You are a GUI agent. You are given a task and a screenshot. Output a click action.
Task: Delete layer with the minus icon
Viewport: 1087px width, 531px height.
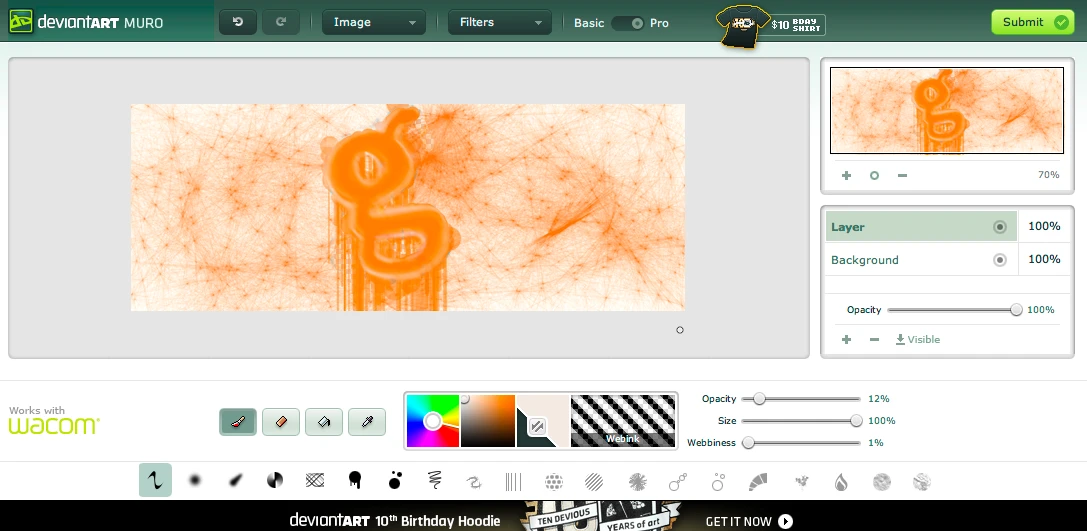click(x=874, y=340)
